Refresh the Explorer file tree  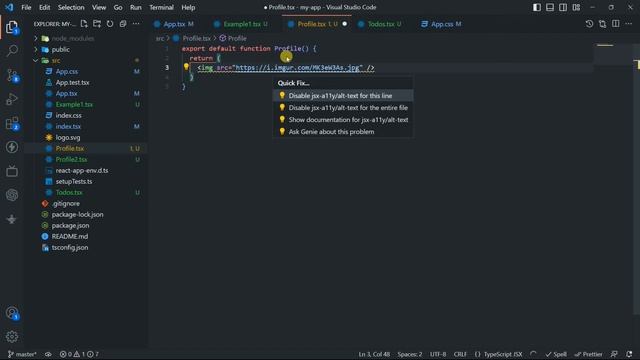coord(110,24)
